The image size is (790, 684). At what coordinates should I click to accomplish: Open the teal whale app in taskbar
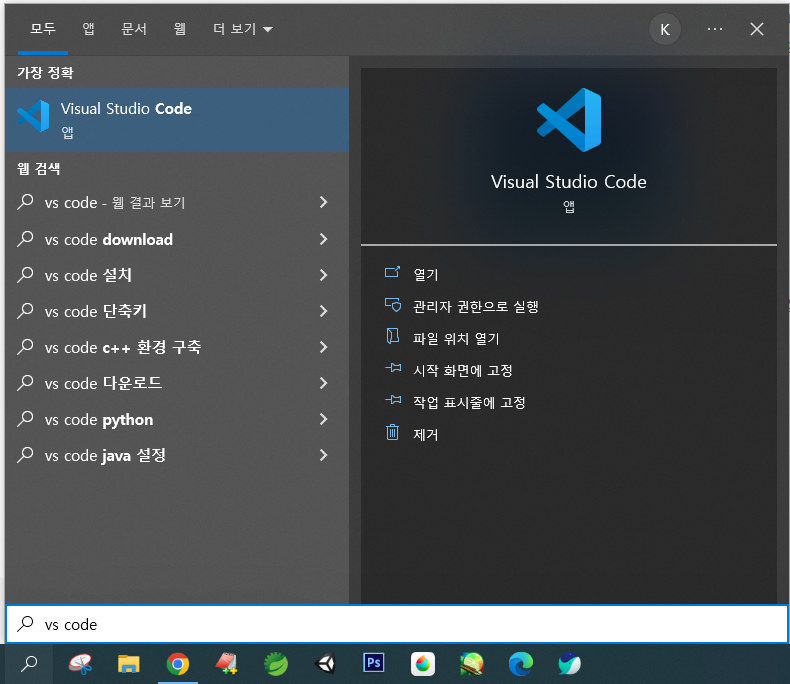569,664
